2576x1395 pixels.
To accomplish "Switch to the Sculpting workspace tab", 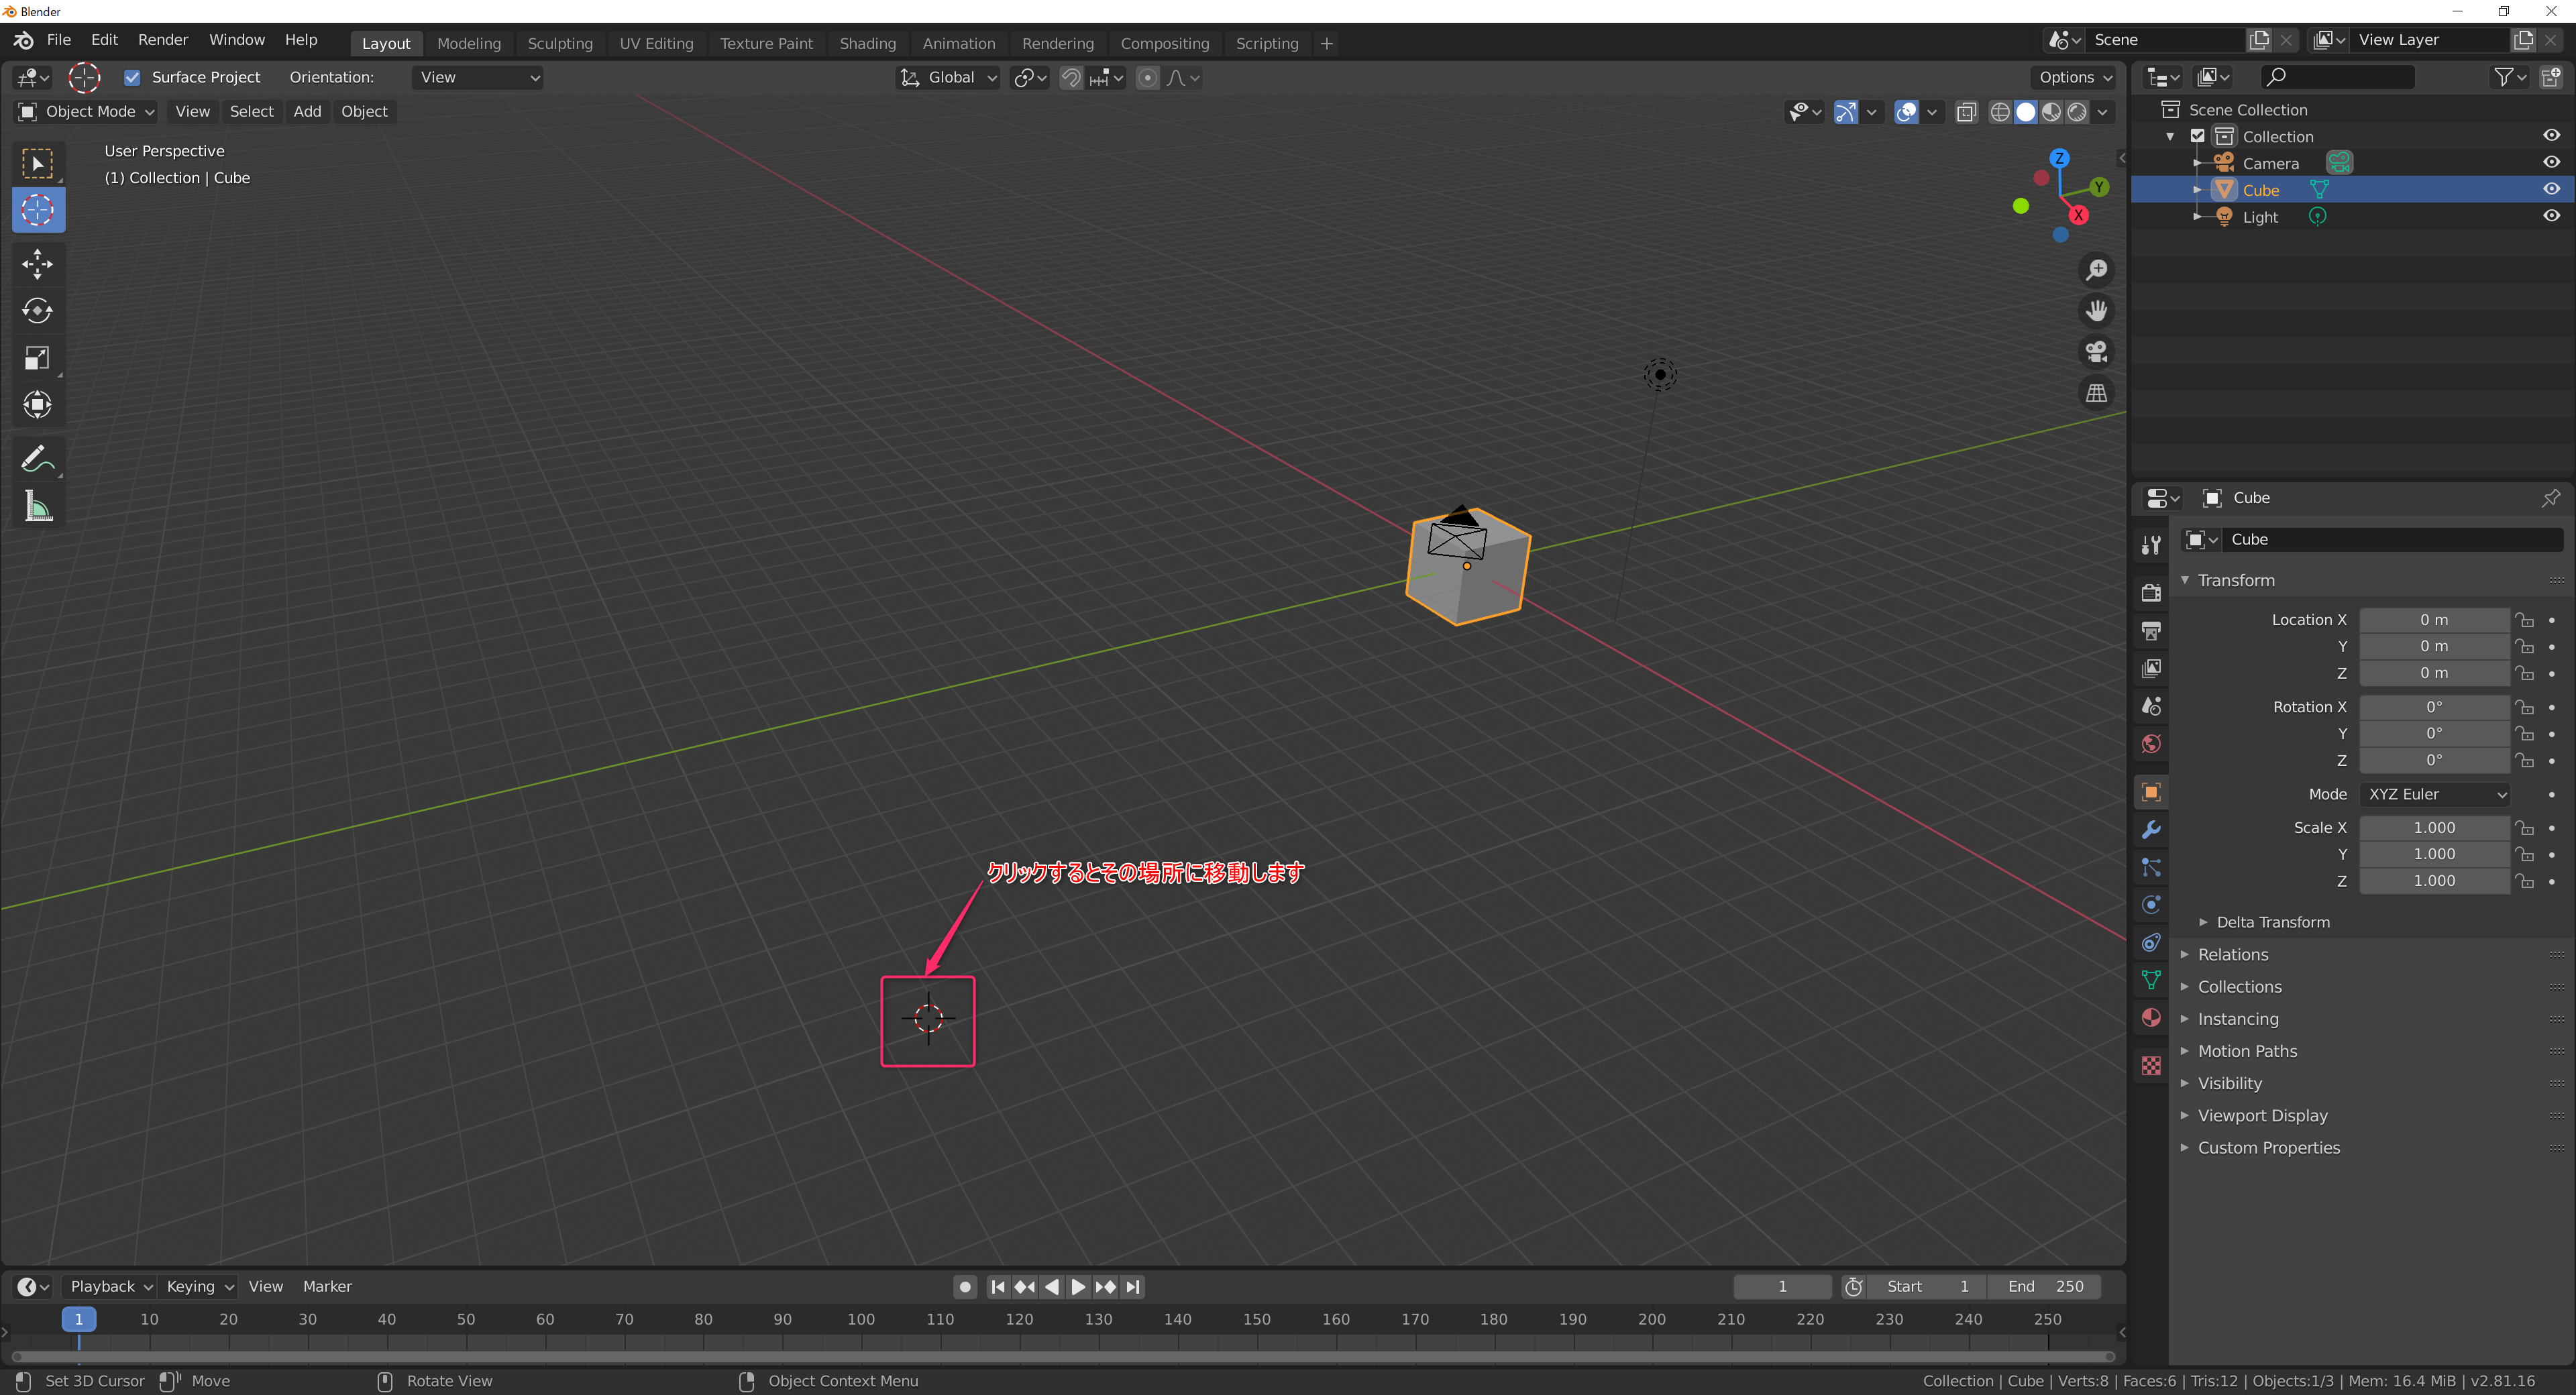I will (560, 44).
